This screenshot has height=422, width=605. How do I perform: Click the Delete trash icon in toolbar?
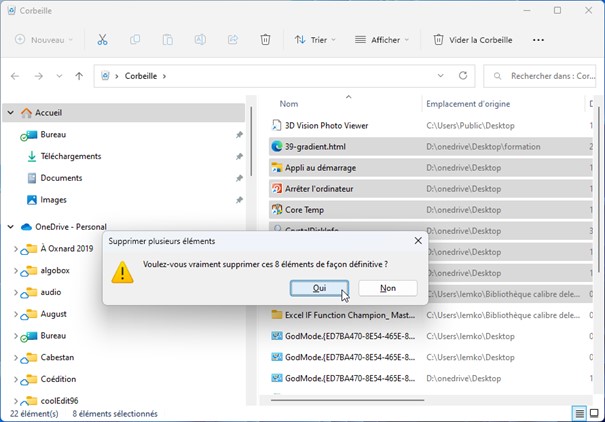[x=265, y=40]
